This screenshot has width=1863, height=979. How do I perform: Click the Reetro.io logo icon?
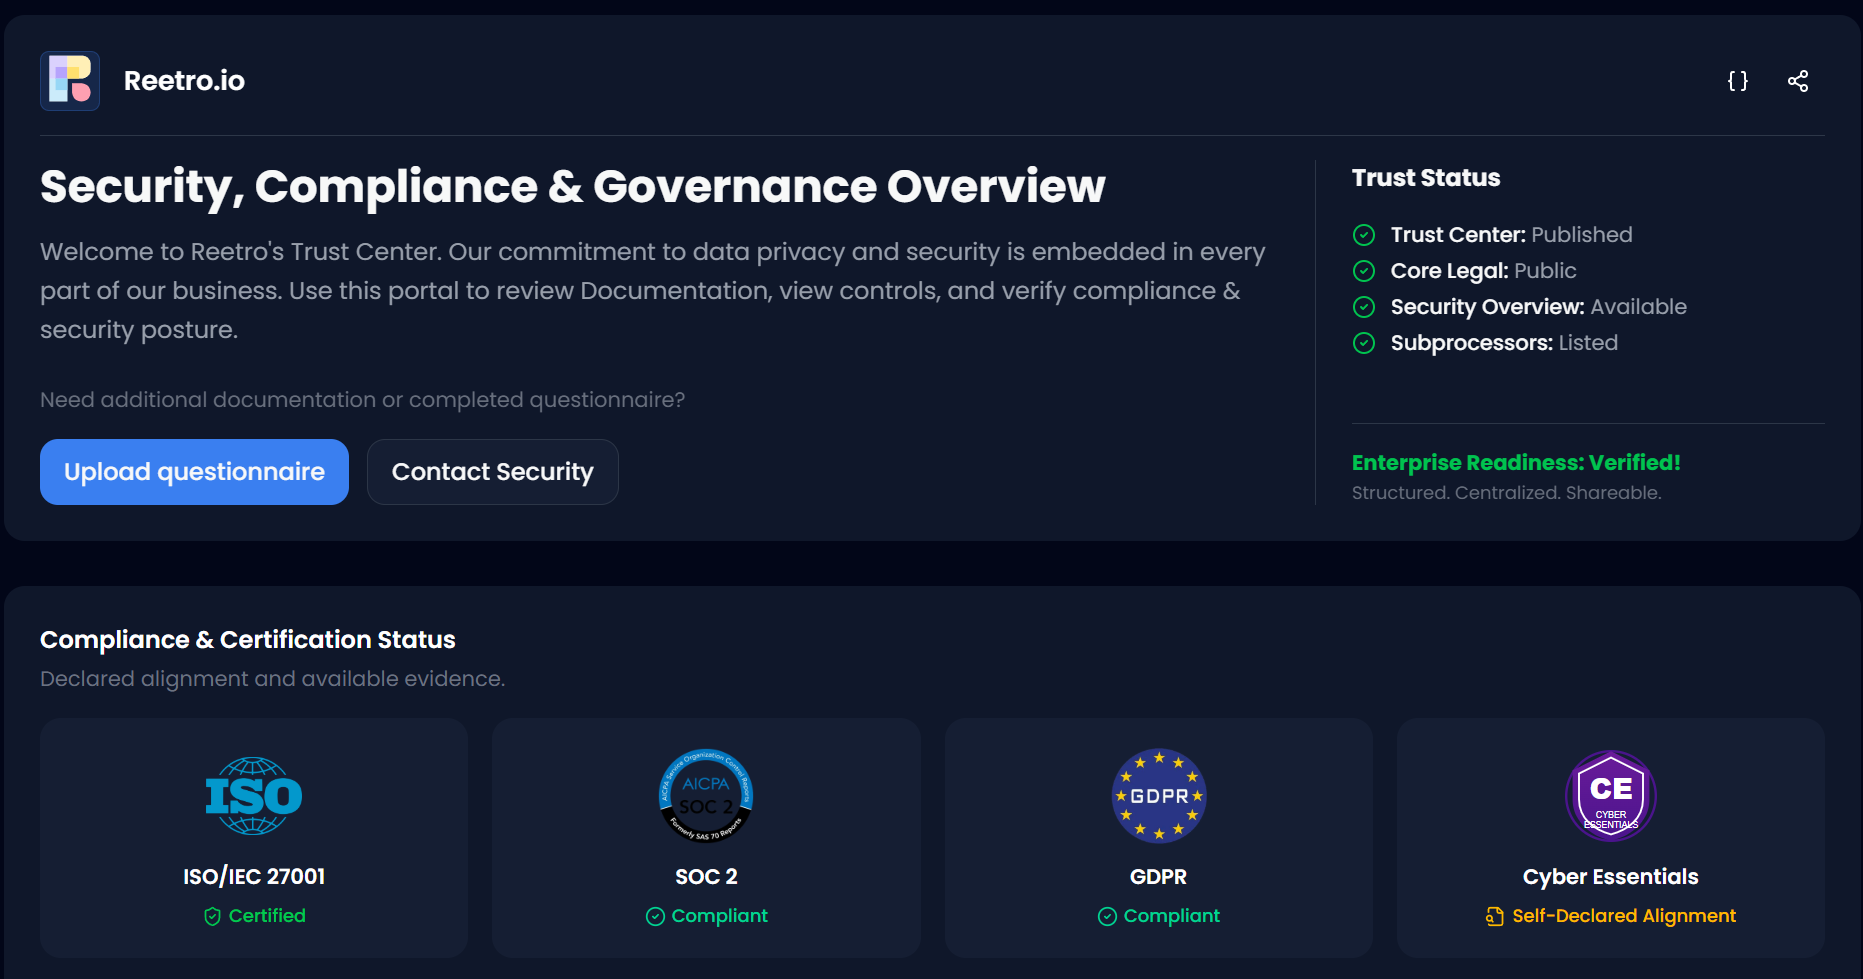(x=70, y=81)
